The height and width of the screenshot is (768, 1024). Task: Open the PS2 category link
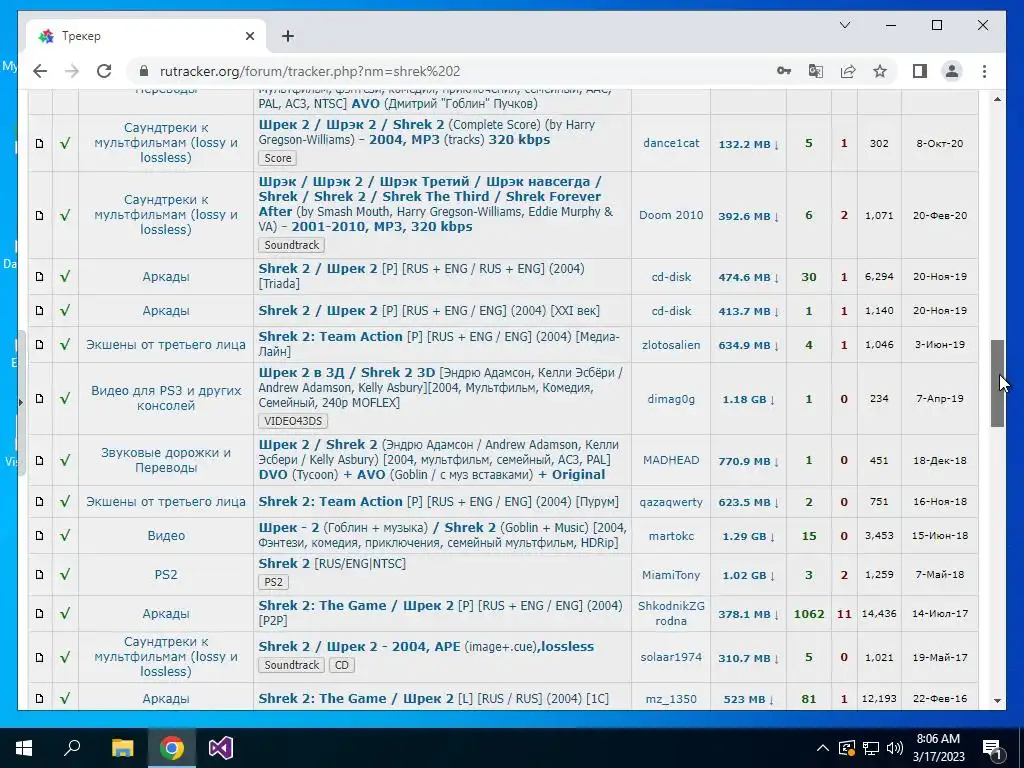point(166,575)
